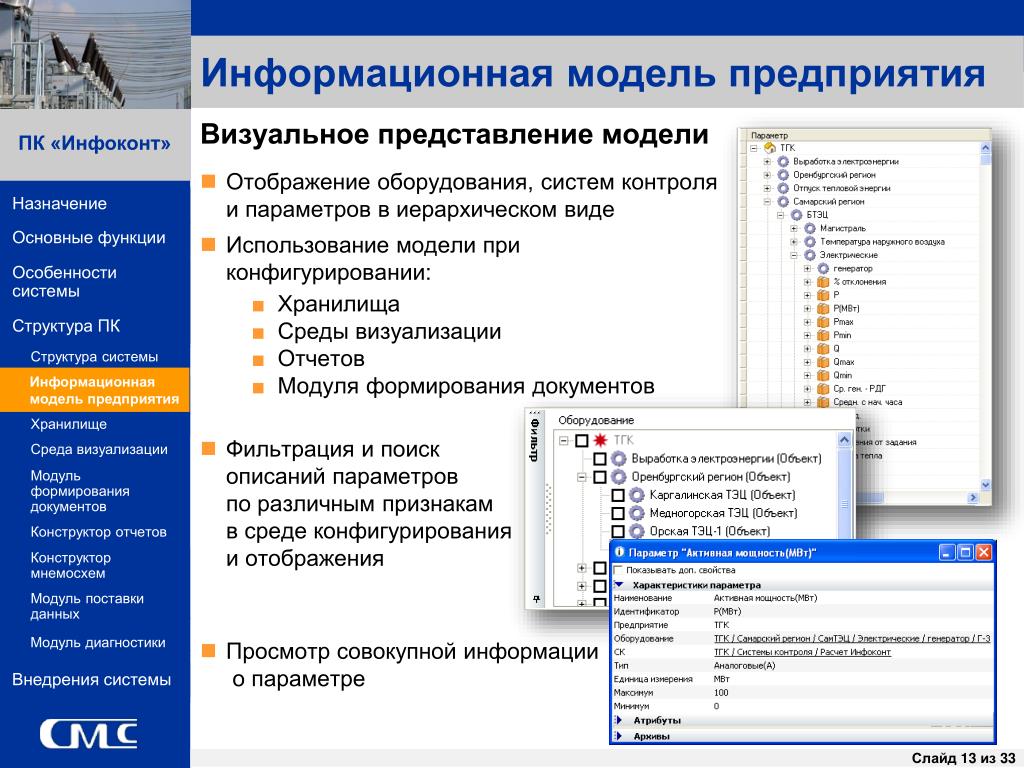This screenshot has height=768, width=1024.
Task: Collapse ТГК root in Параметр tree
Action: point(754,148)
